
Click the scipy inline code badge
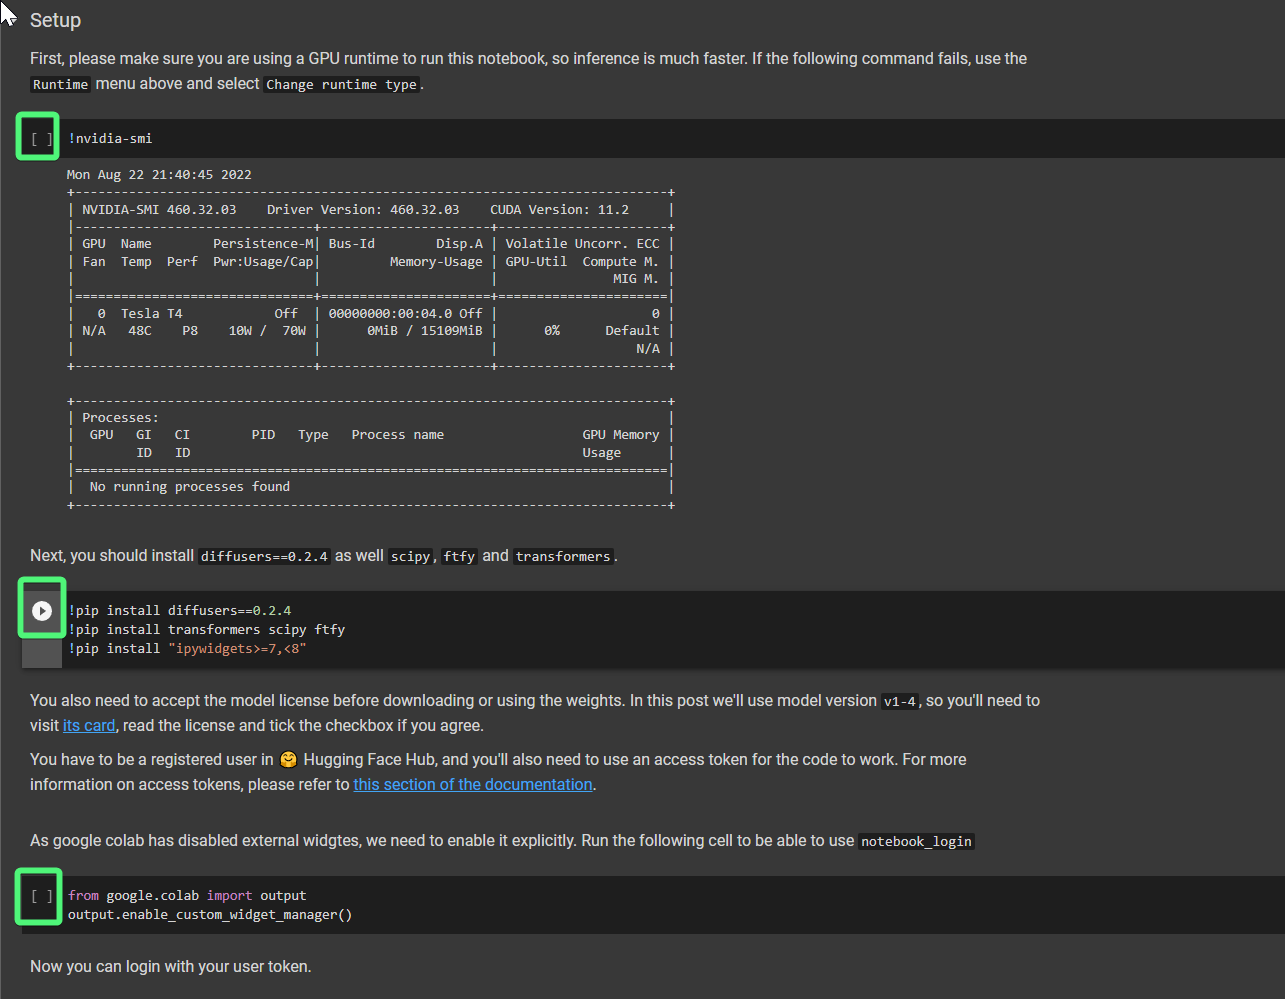(410, 556)
